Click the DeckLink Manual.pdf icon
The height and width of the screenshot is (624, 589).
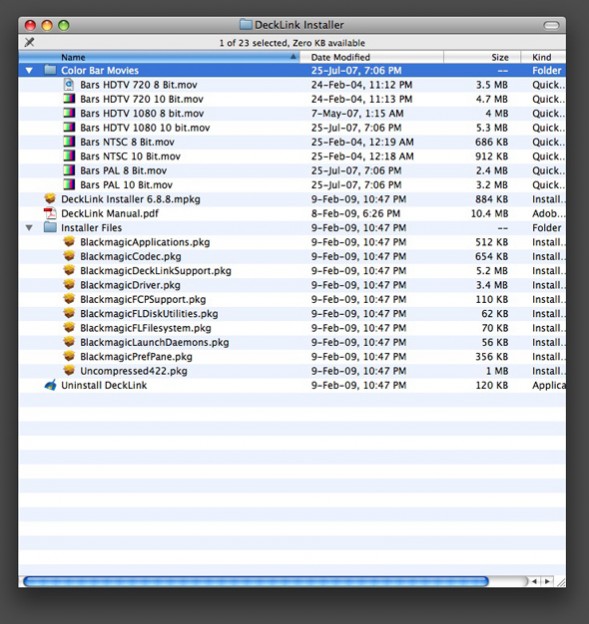50,213
